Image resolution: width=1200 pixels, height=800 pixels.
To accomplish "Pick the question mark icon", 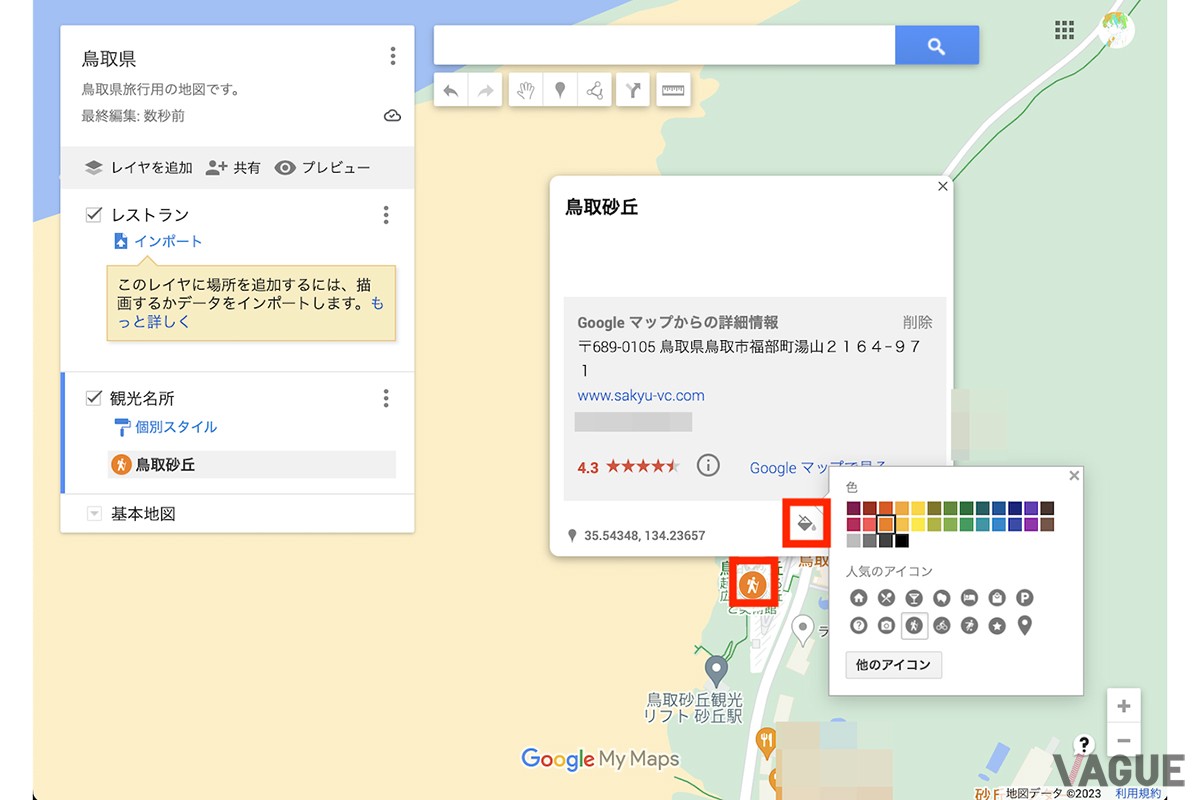I will click(x=858, y=626).
